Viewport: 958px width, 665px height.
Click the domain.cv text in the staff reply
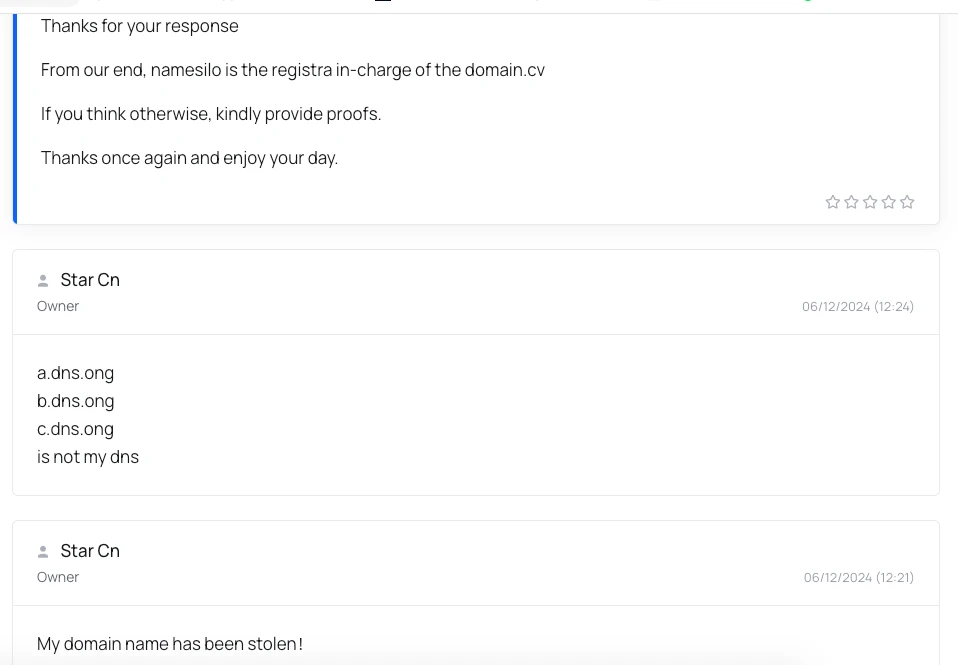click(x=504, y=70)
